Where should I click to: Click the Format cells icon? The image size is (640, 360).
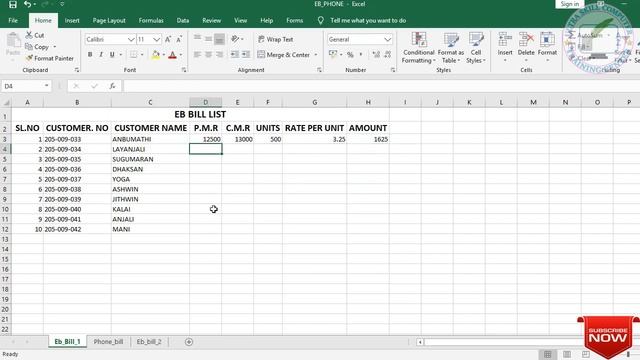pyautogui.click(x=547, y=40)
